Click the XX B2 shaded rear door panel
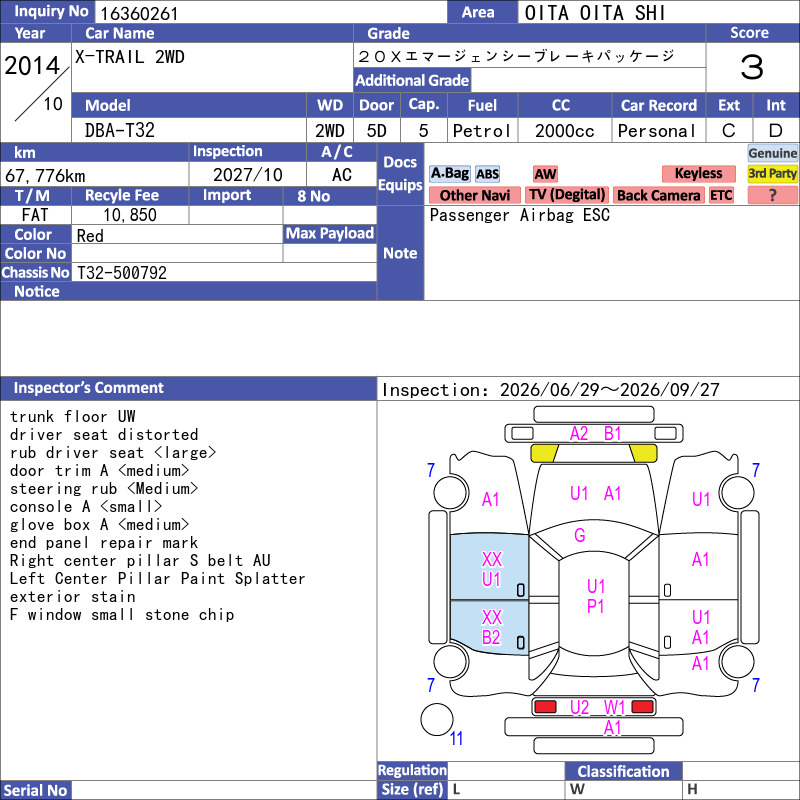 pyautogui.click(x=489, y=627)
